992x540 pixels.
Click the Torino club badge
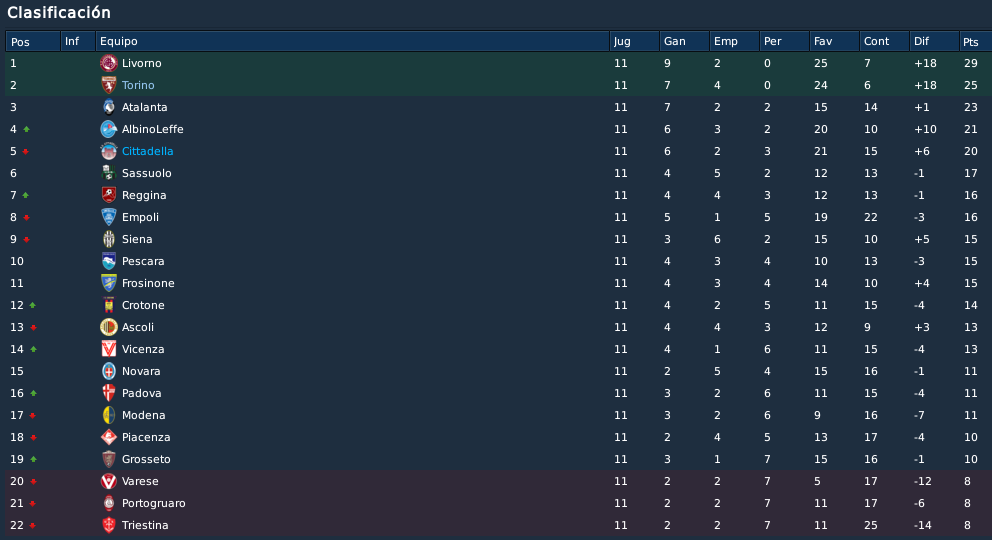click(109, 85)
